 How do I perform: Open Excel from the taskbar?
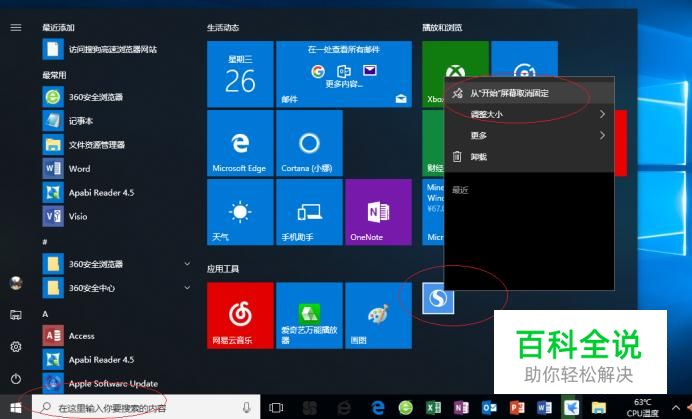click(433, 407)
